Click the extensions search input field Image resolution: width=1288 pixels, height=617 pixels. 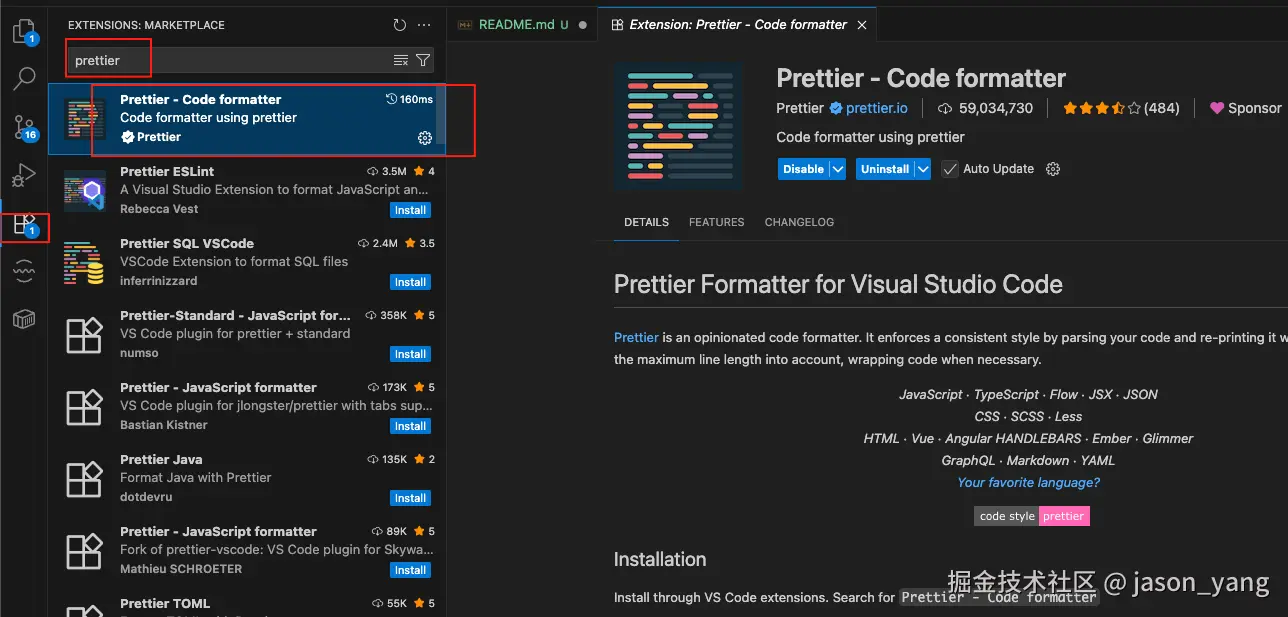pos(230,61)
